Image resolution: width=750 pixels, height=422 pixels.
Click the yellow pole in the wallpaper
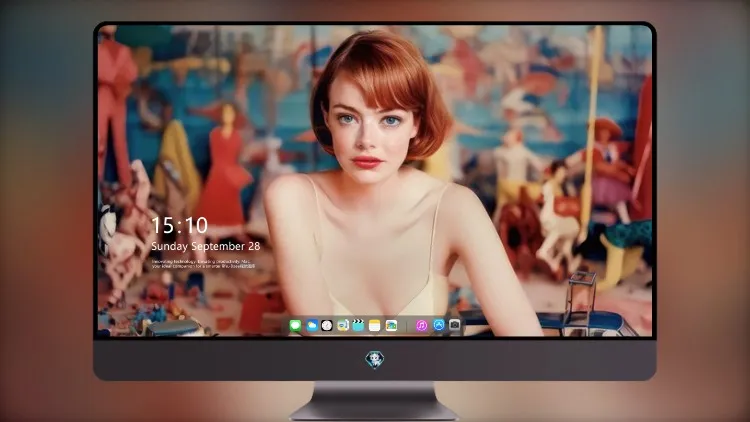click(591, 132)
